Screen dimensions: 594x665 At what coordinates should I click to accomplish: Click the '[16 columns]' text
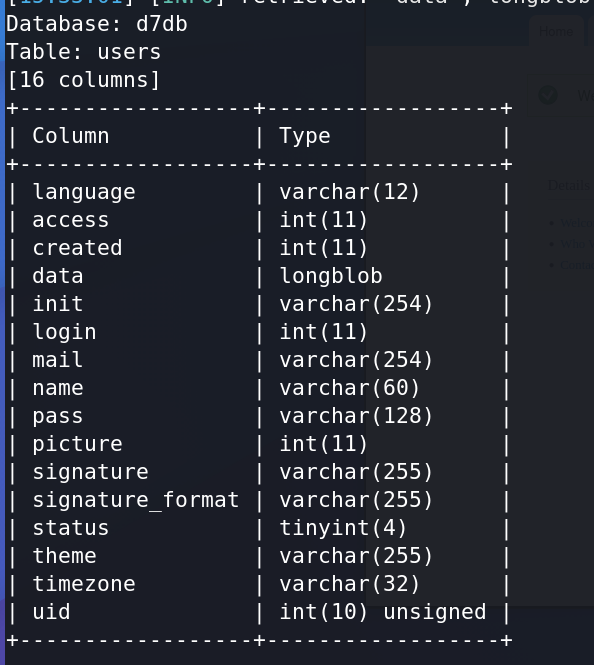coord(84,80)
